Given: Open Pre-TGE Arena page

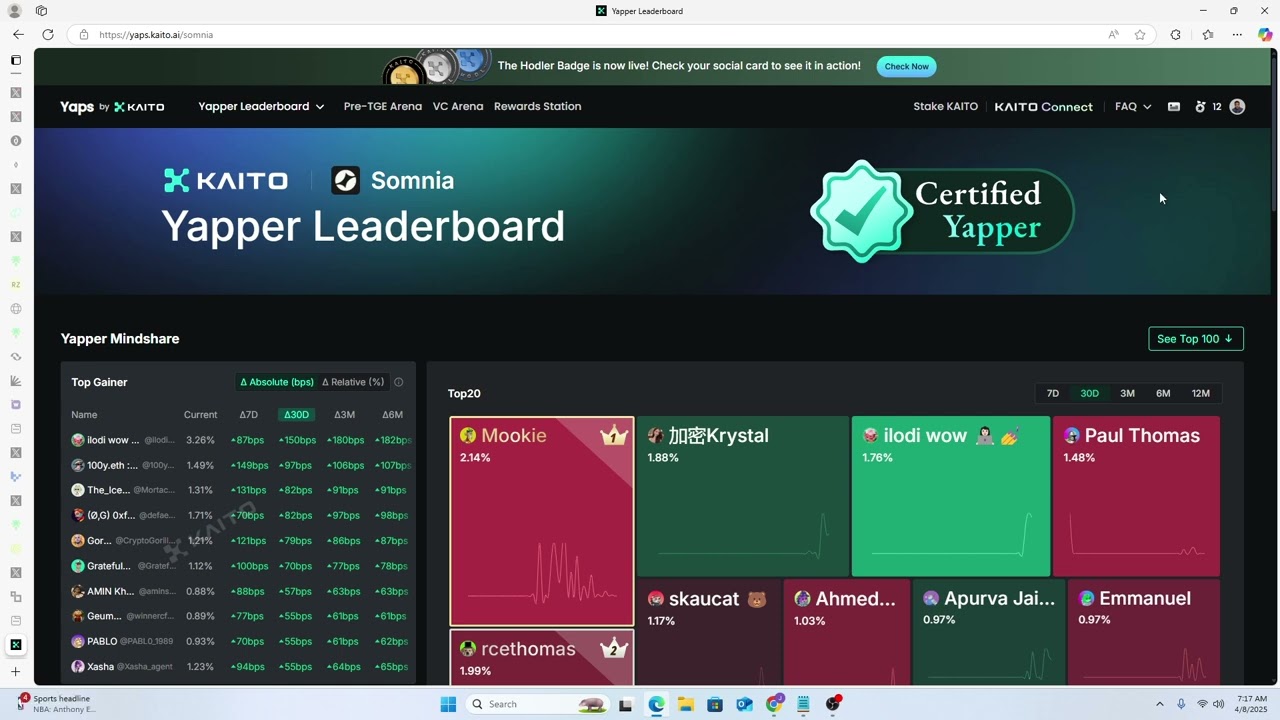Looking at the screenshot, I should point(383,107).
